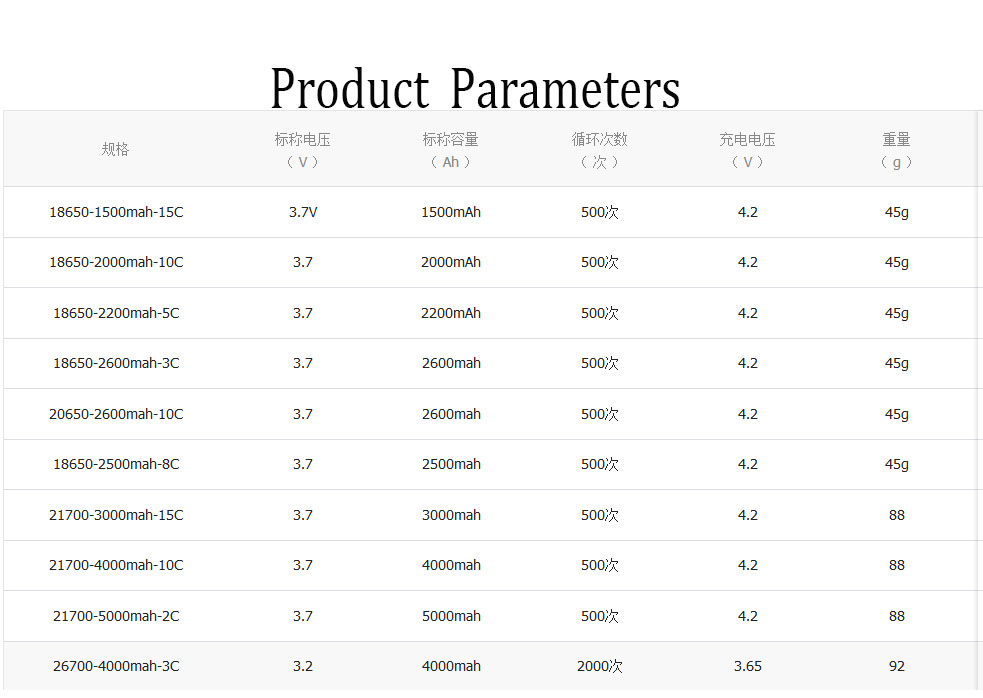
Task: Select 45g weight in the 18650-2500mah-8C row
Action: (896, 464)
